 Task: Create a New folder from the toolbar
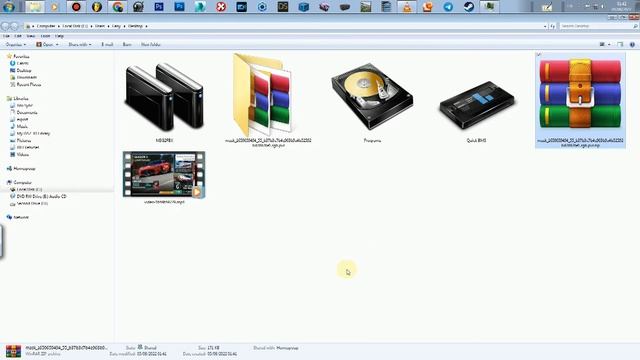coord(151,44)
